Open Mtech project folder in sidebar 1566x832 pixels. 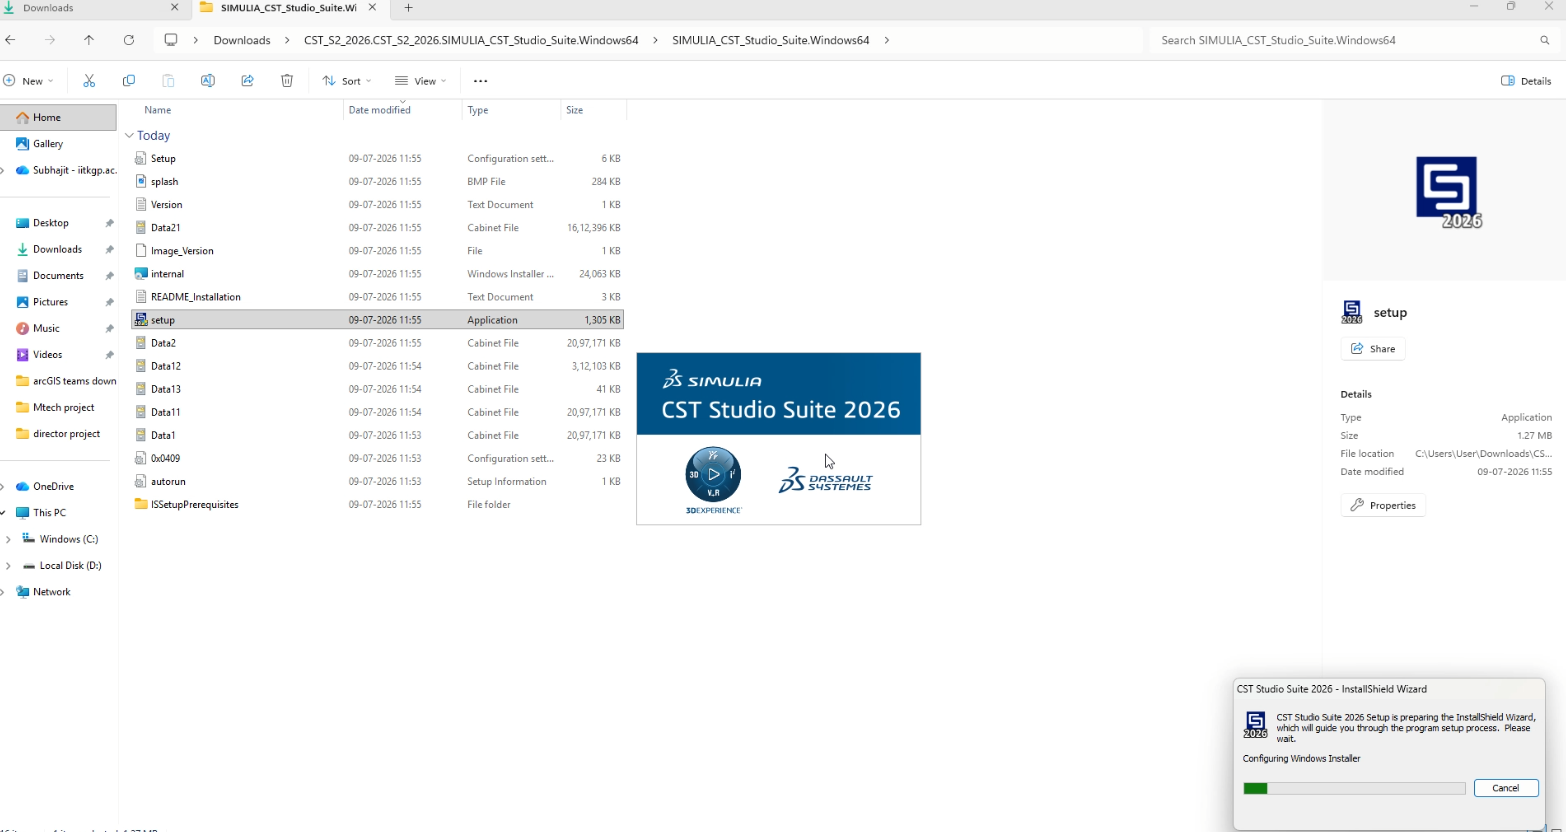pyautogui.click(x=63, y=408)
